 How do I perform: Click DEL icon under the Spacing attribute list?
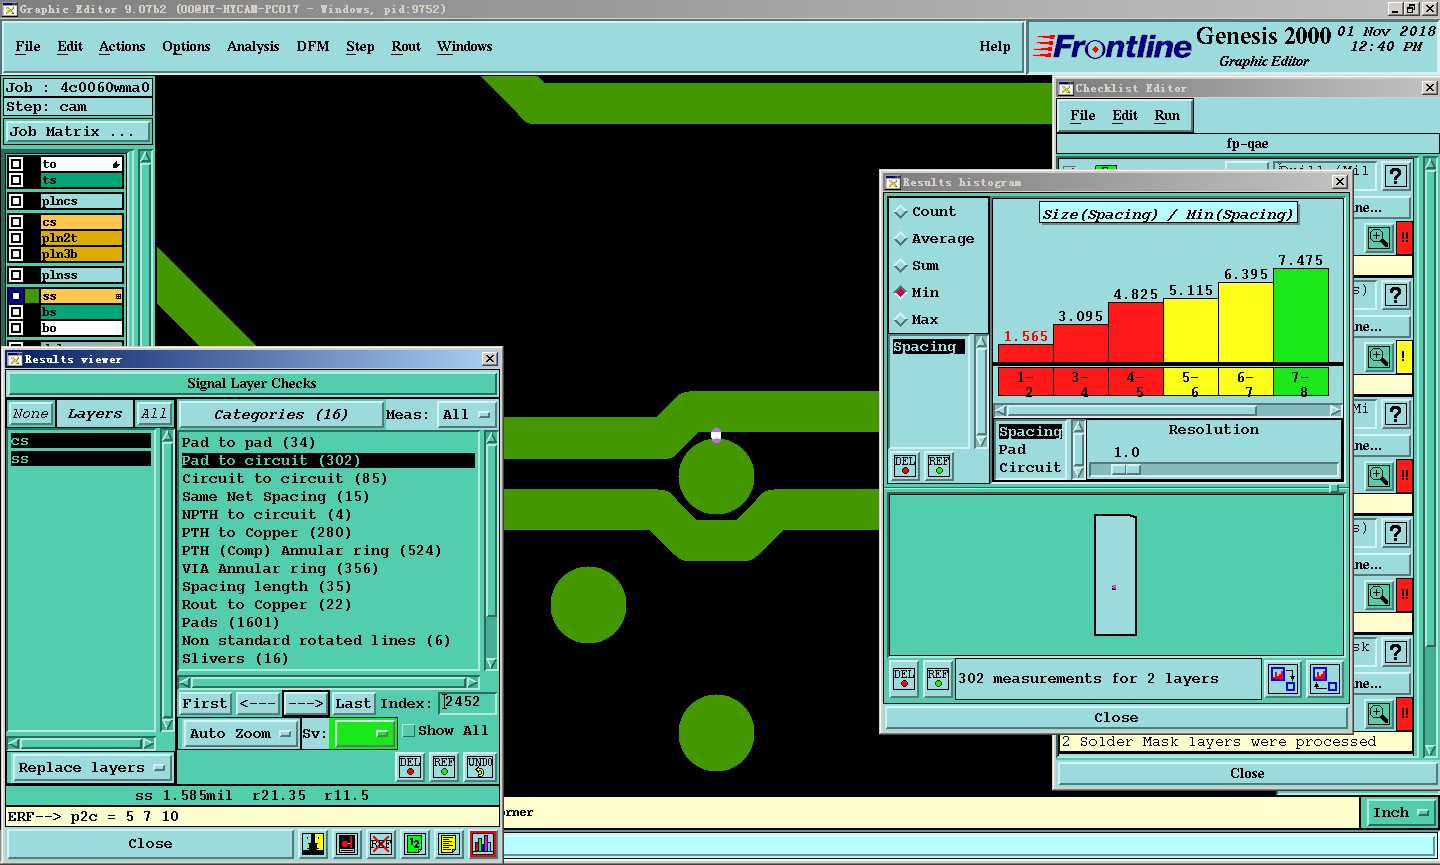(905, 466)
